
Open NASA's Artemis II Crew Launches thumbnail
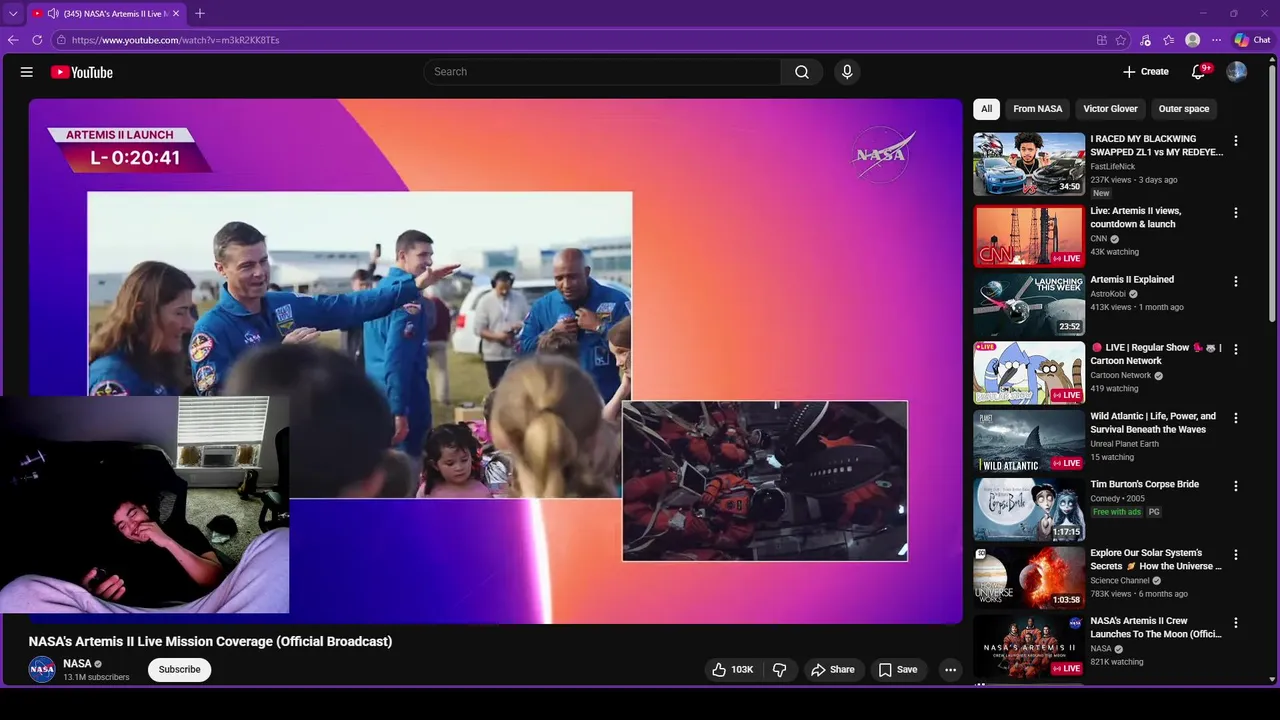[1029, 646]
